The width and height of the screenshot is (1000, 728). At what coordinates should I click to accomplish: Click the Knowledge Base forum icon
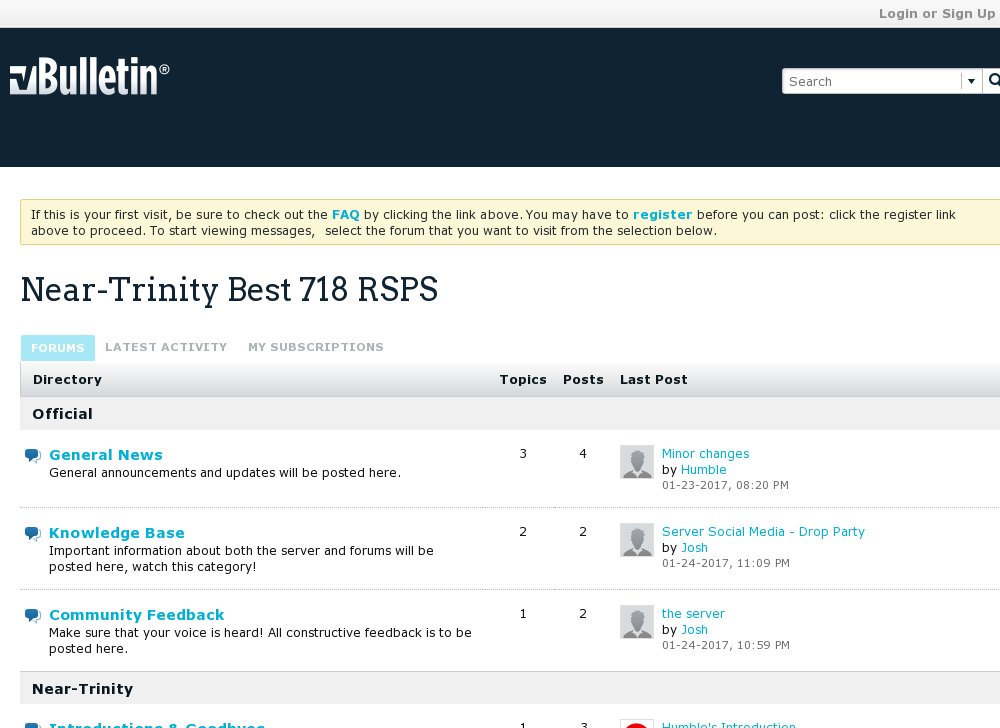(31, 533)
